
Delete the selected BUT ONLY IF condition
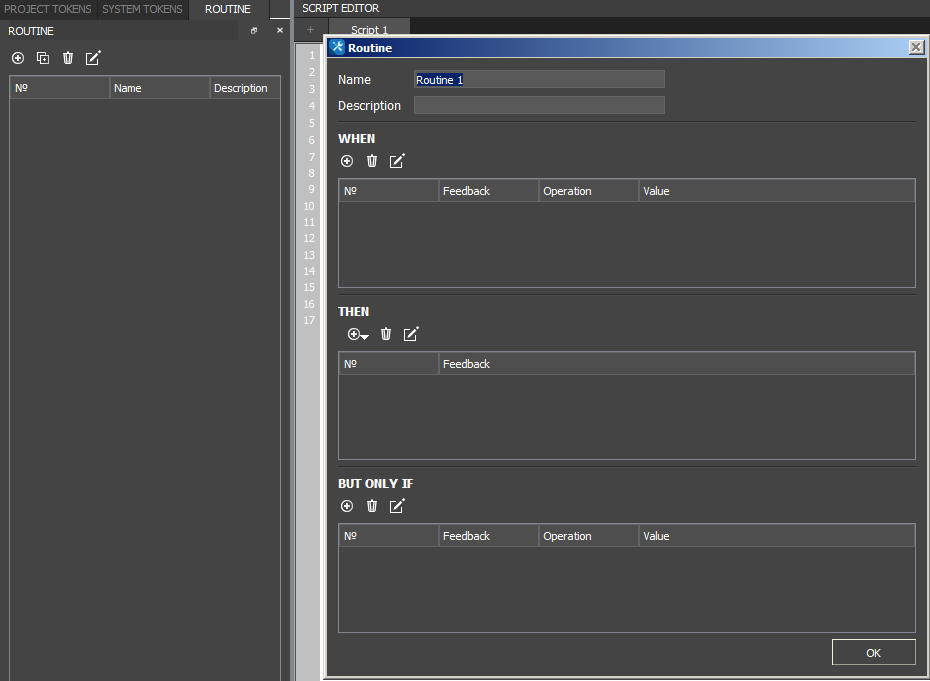coord(372,506)
